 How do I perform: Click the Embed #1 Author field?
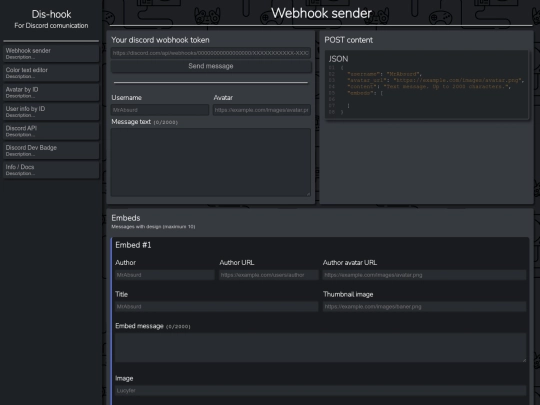coord(165,275)
